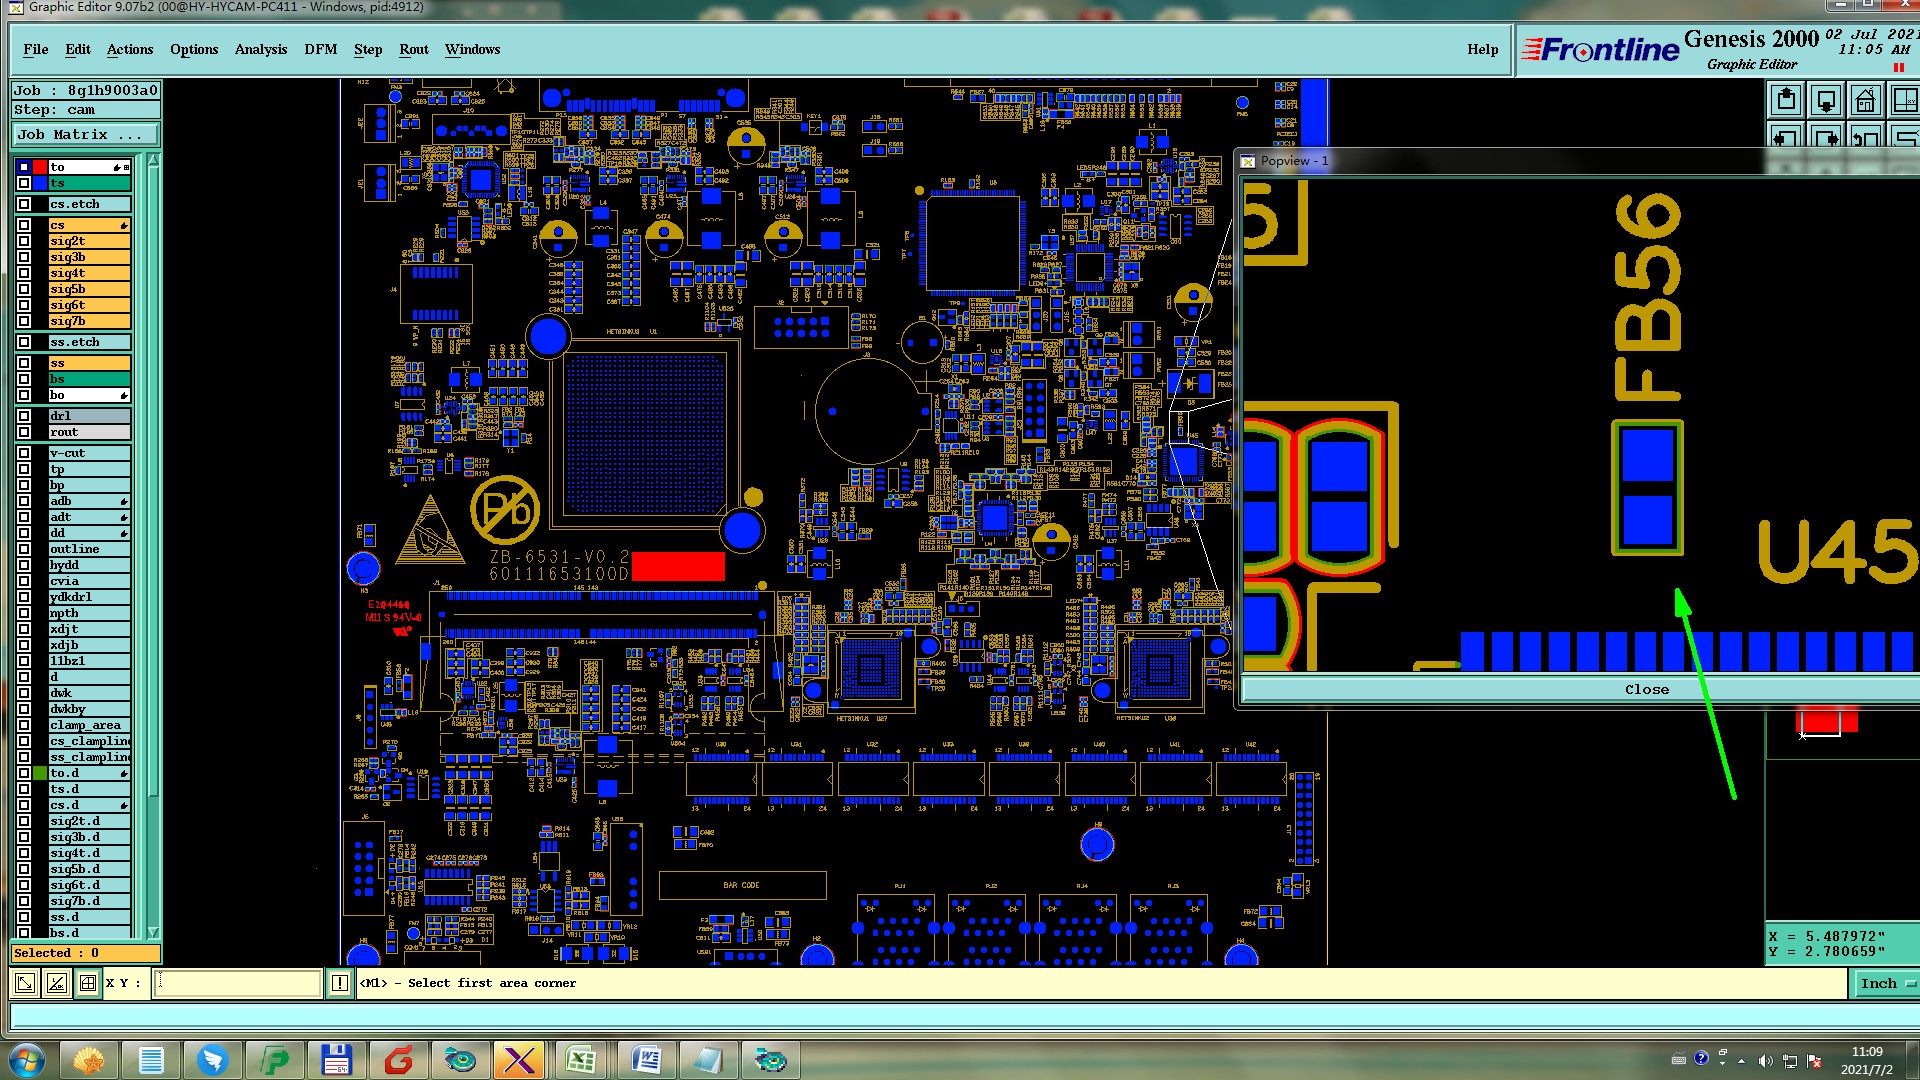Open the Windows Start button
Screen dimensions: 1920x1080
point(27,1060)
